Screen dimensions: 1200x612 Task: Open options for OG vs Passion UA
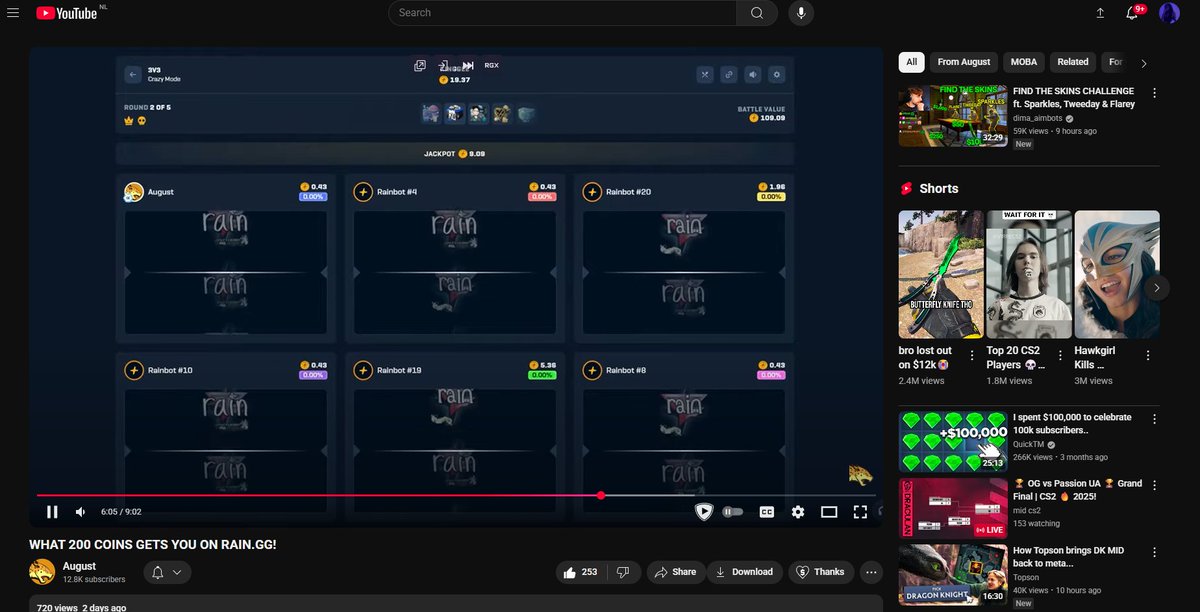click(x=1154, y=485)
